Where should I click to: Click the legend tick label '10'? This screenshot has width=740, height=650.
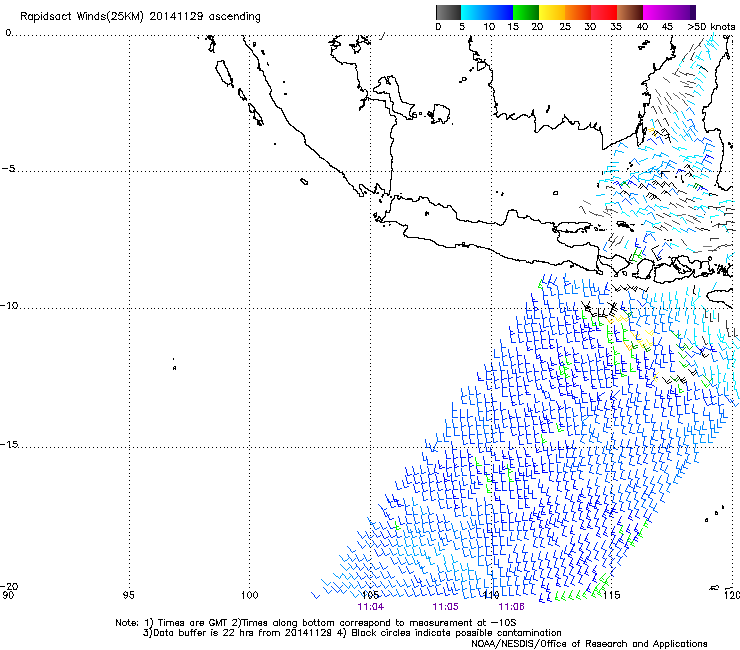click(x=489, y=27)
